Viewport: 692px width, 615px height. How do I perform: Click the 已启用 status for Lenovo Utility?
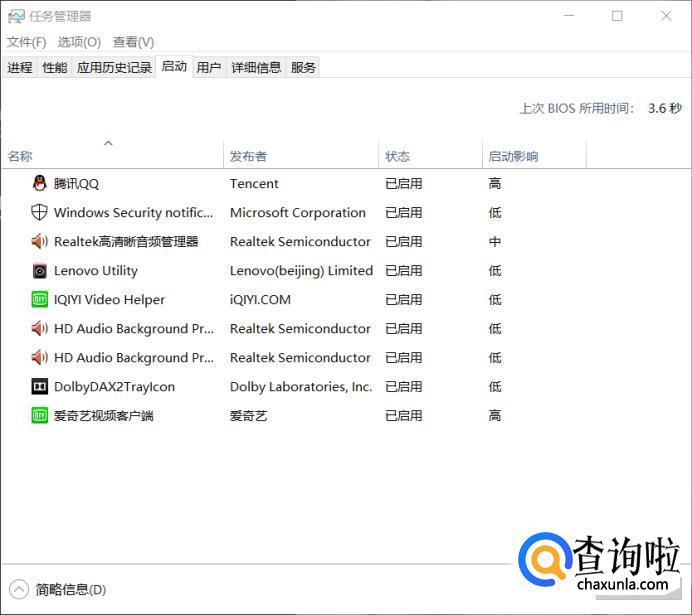403,270
